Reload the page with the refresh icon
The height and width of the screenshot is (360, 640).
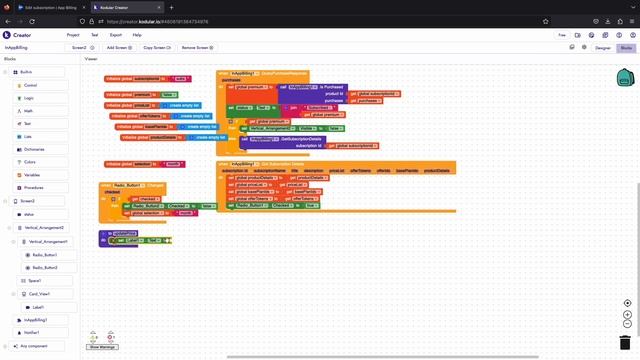[x=32, y=21]
